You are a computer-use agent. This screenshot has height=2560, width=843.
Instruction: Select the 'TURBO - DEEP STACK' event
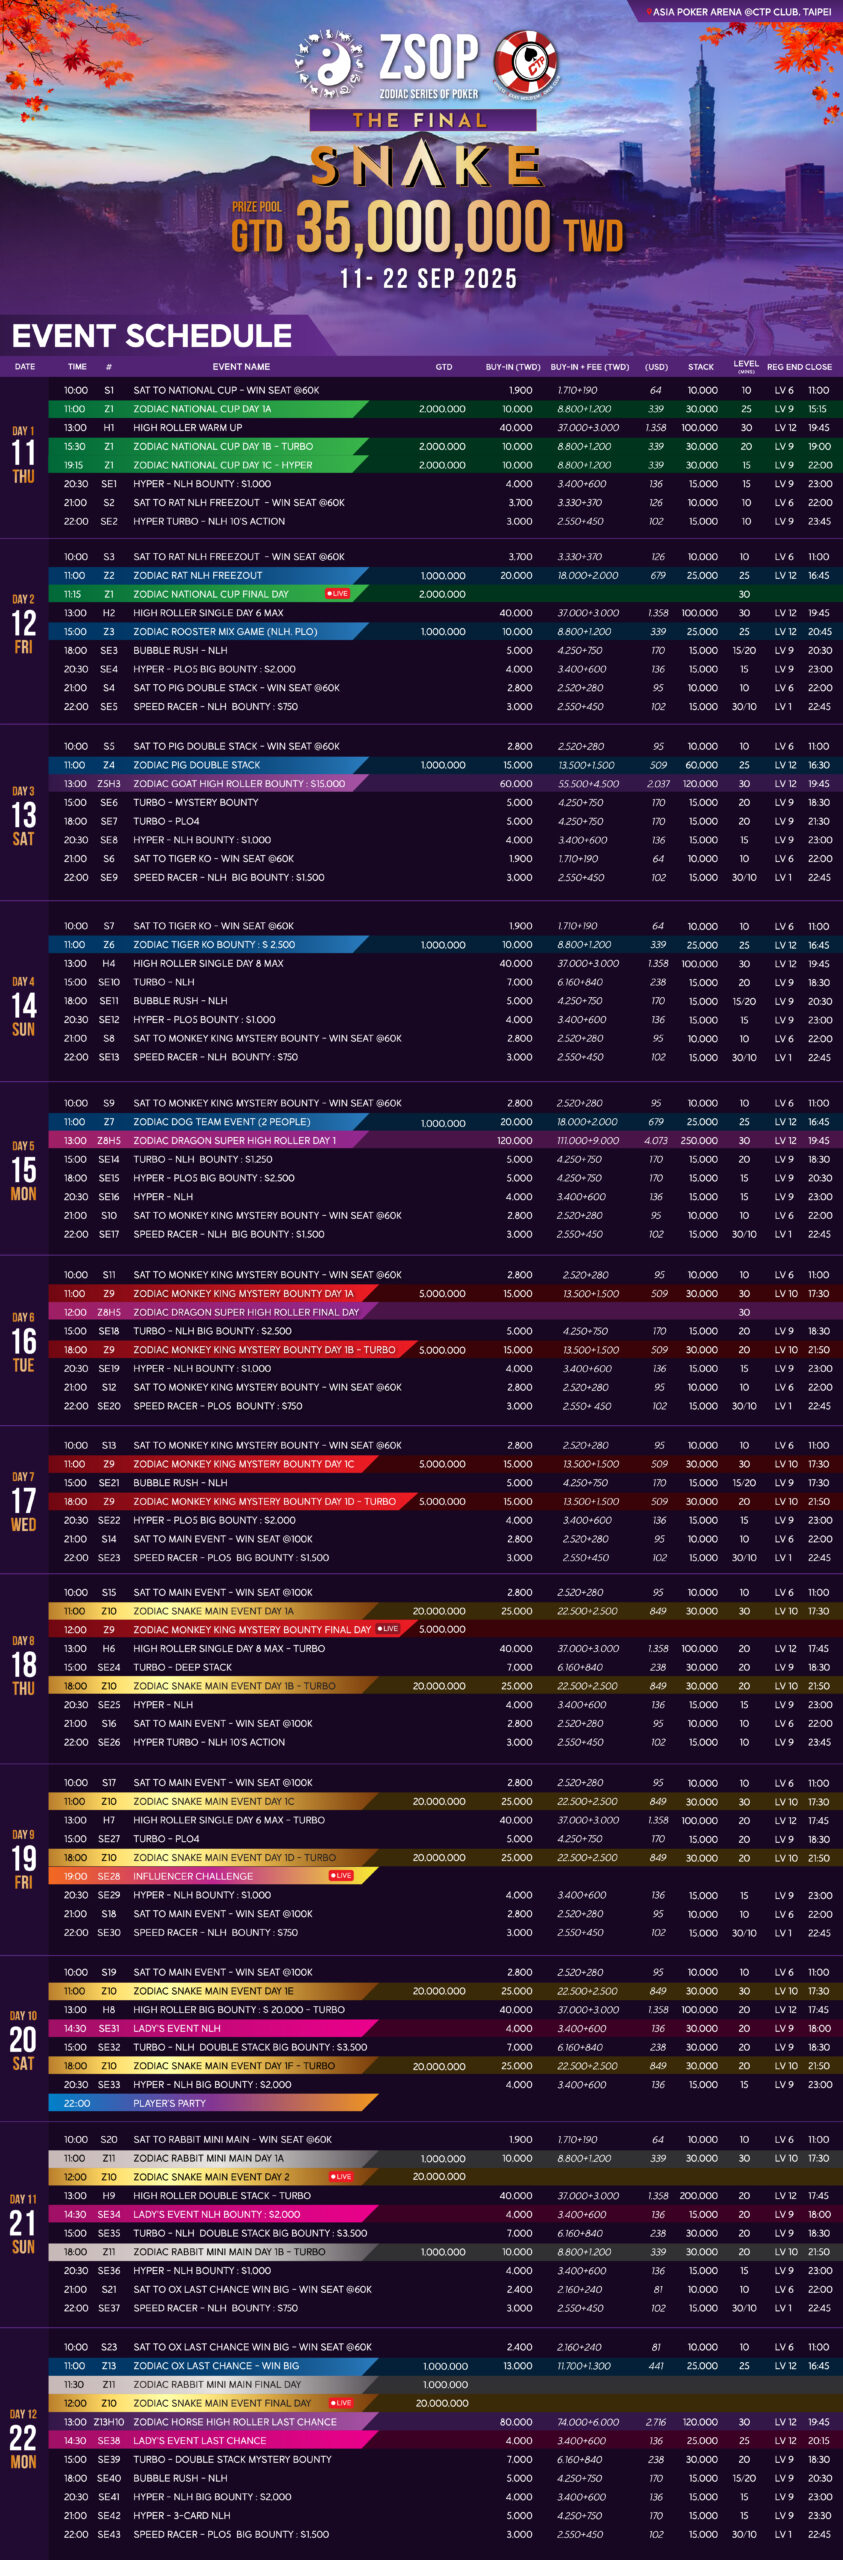(182, 1667)
